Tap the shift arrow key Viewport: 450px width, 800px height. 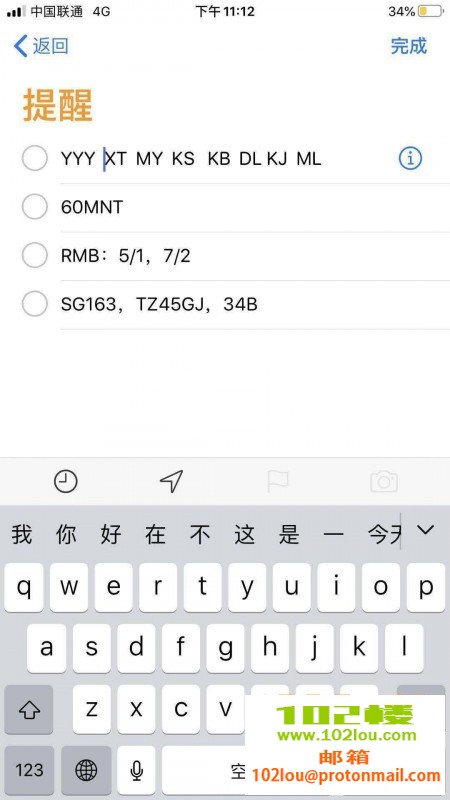point(29,709)
